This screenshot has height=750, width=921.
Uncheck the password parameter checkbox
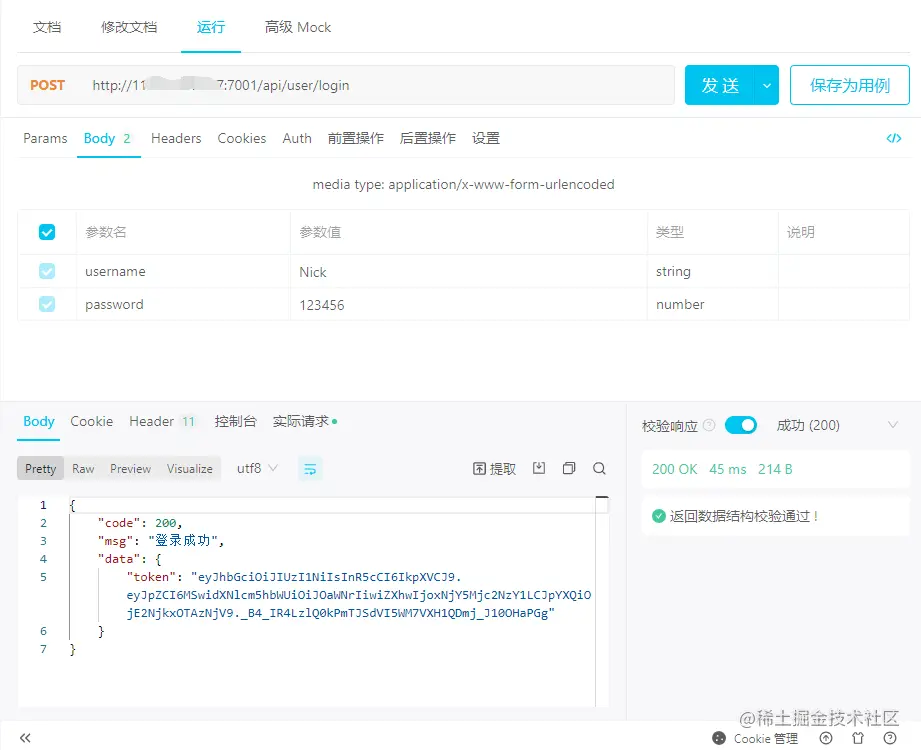[47, 304]
